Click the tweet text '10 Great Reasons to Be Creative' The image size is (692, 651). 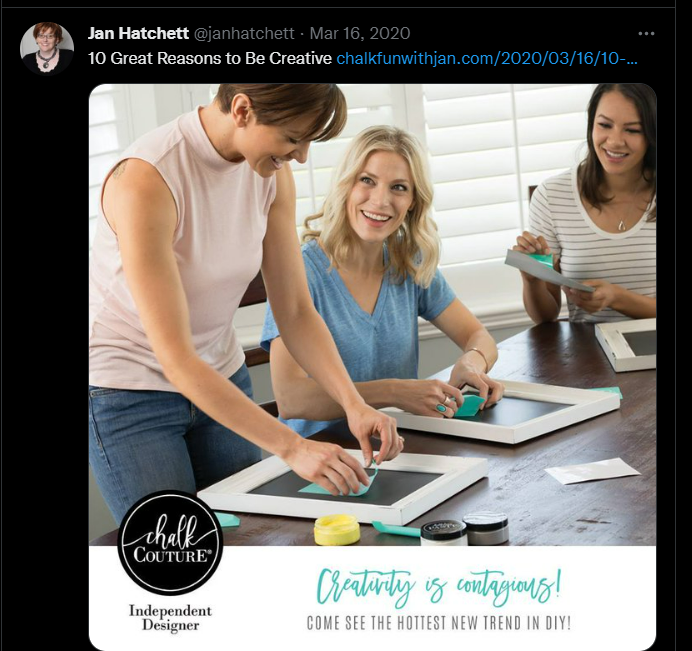pos(210,58)
